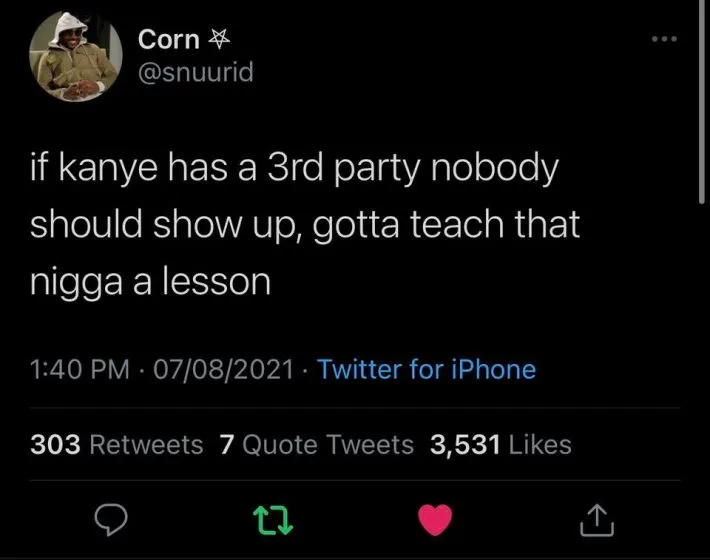710x560 pixels.
Task: View the 7 Quote Tweets list
Action: (x=317, y=445)
